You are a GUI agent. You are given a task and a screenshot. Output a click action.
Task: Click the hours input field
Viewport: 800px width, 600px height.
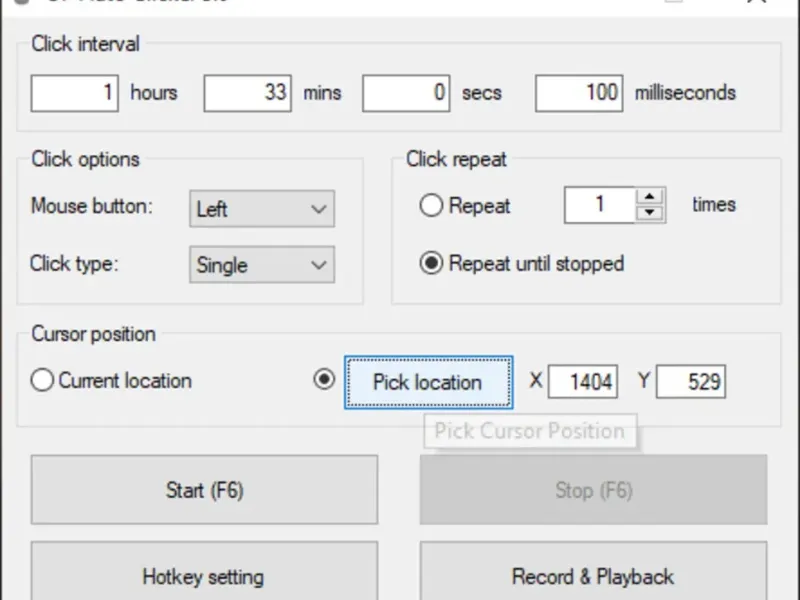(x=75, y=93)
